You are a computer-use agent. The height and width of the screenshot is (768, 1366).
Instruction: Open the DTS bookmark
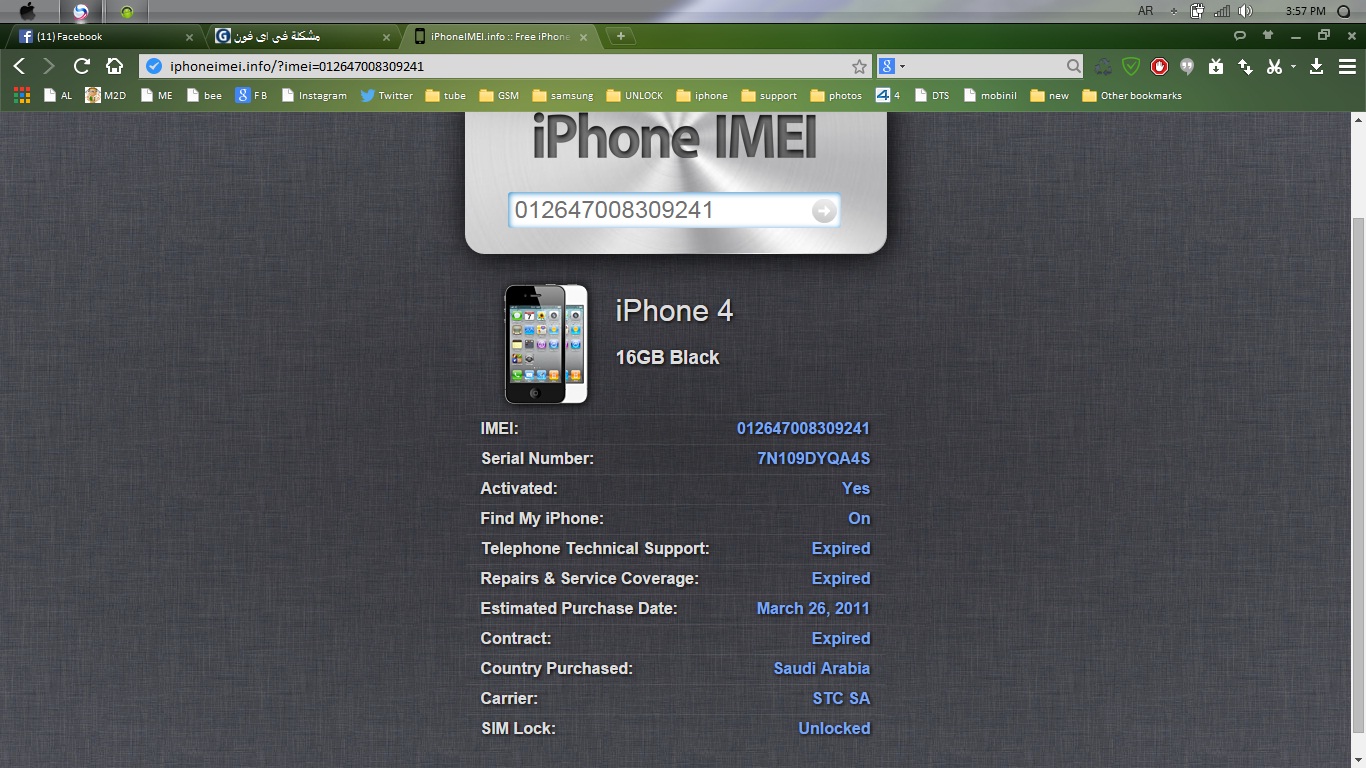click(x=931, y=95)
